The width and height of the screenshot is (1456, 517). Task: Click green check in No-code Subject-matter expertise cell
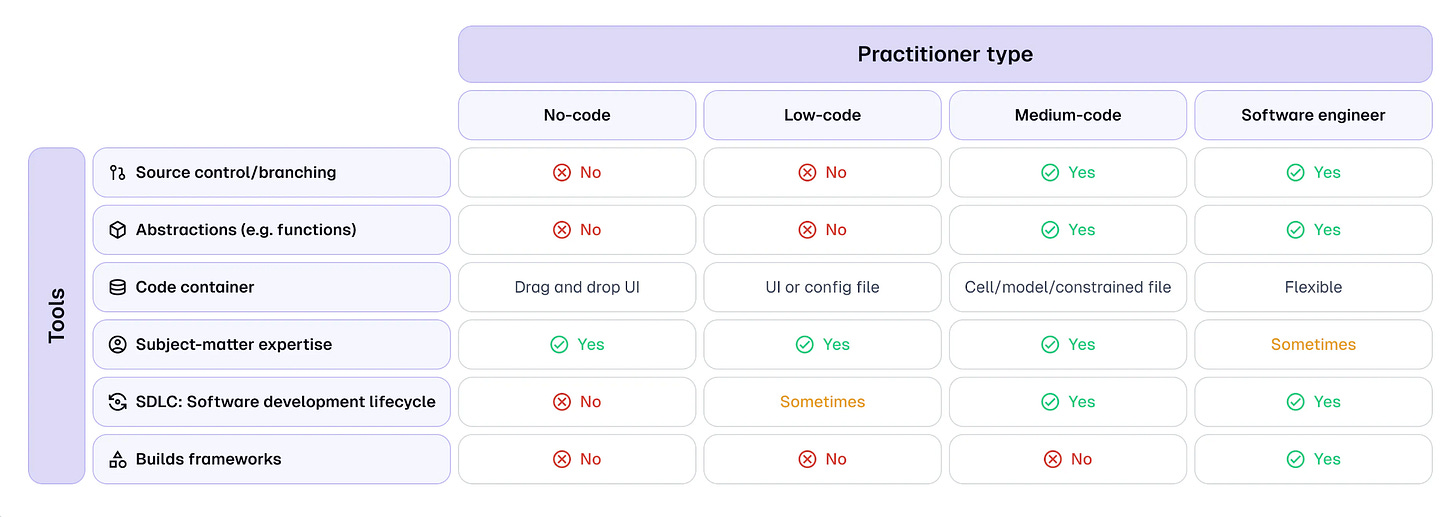click(x=559, y=344)
